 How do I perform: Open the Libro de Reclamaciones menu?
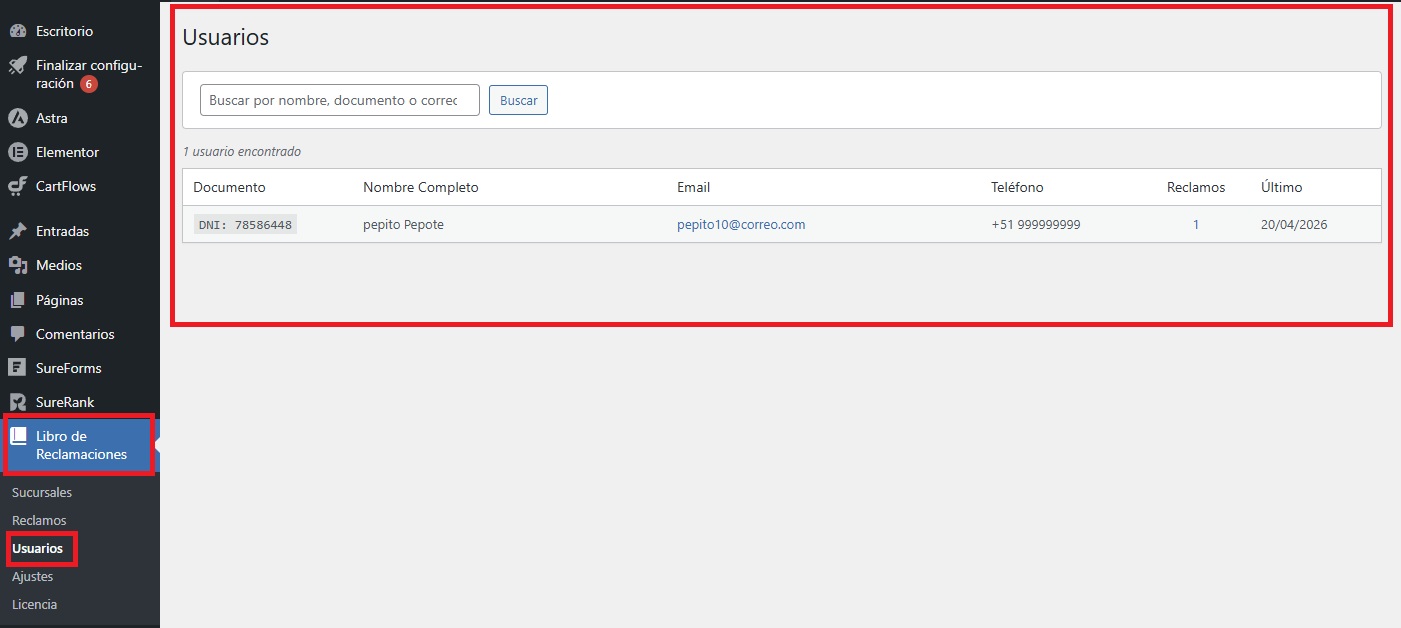(80, 445)
